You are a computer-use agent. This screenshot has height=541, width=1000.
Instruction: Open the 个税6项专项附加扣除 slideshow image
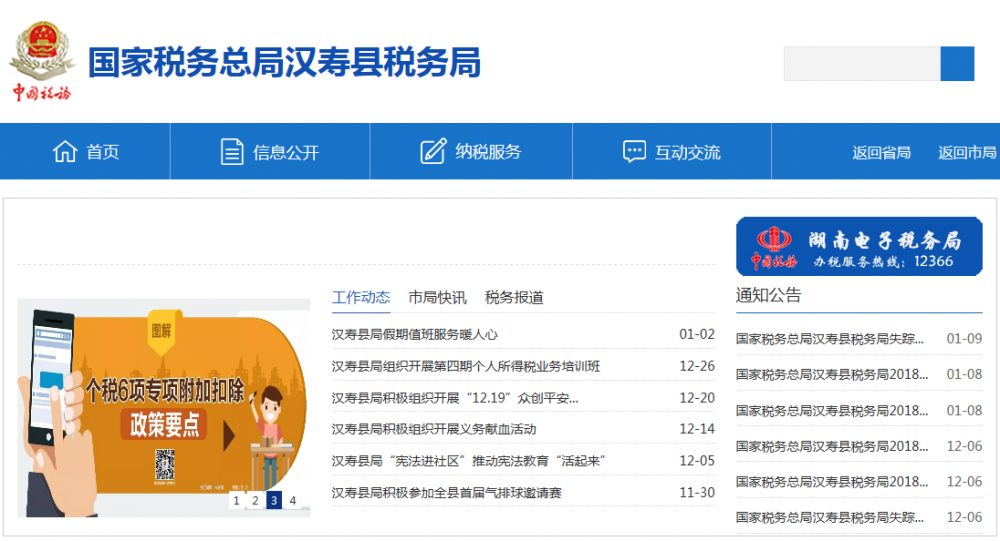point(164,408)
